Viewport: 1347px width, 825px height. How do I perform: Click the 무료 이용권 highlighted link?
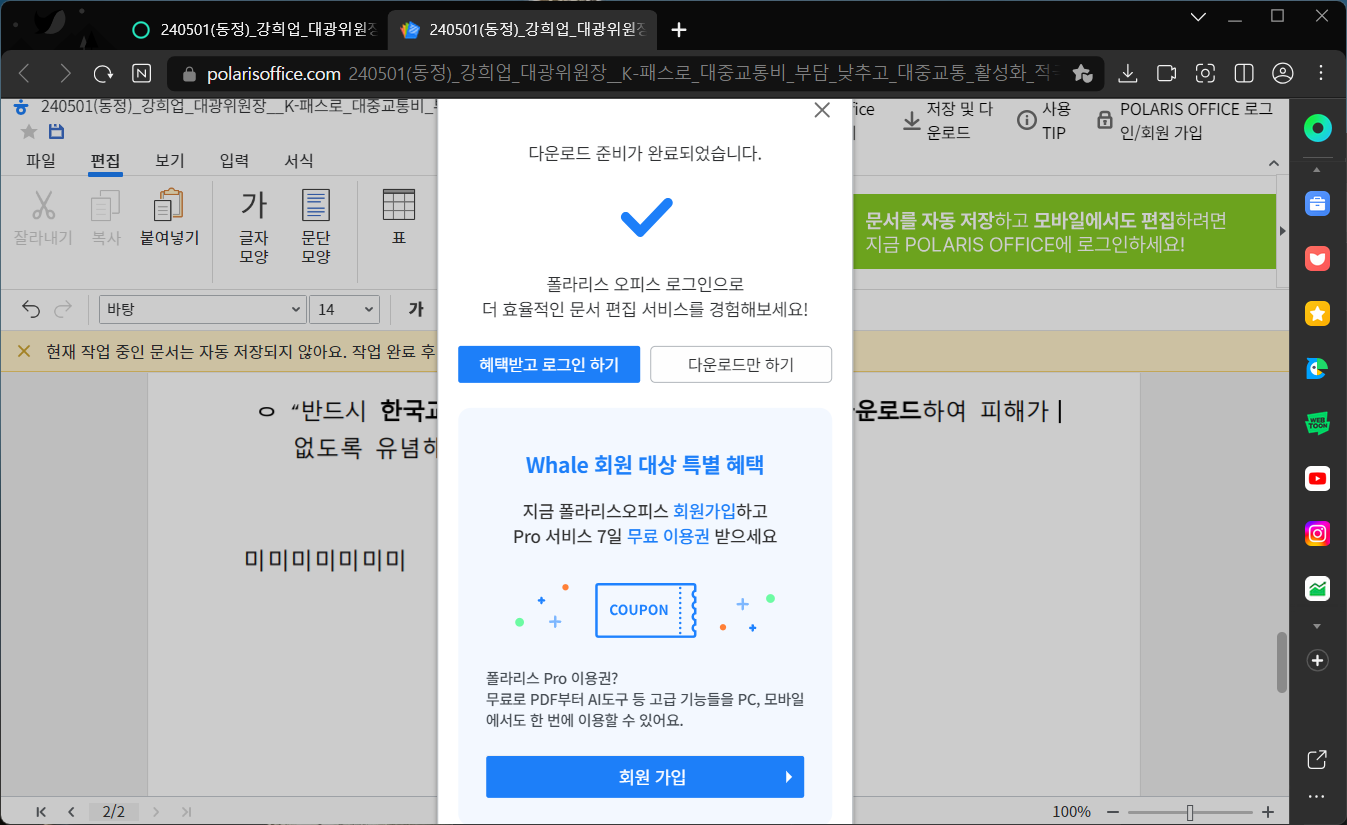(668, 536)
